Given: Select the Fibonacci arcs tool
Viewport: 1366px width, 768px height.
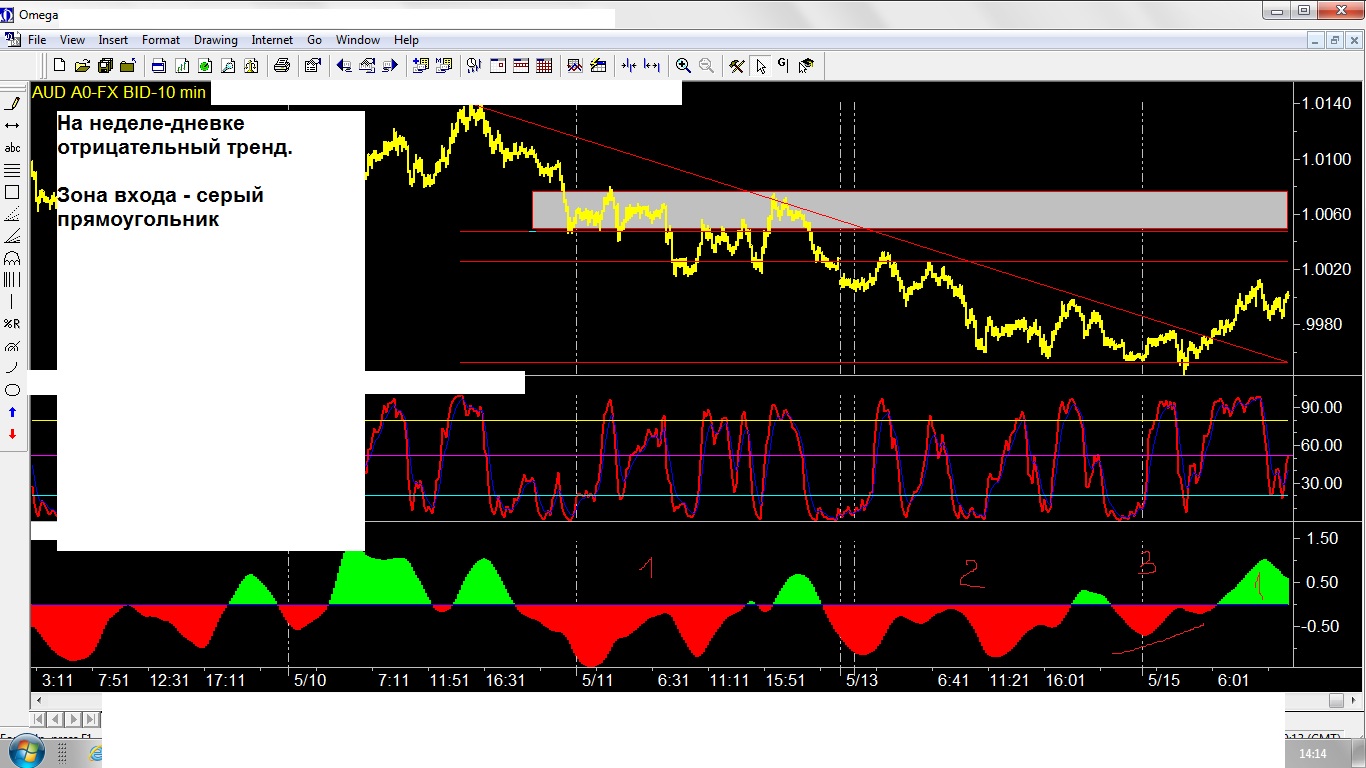Looking at the screenshot, I should coord(13,258).
